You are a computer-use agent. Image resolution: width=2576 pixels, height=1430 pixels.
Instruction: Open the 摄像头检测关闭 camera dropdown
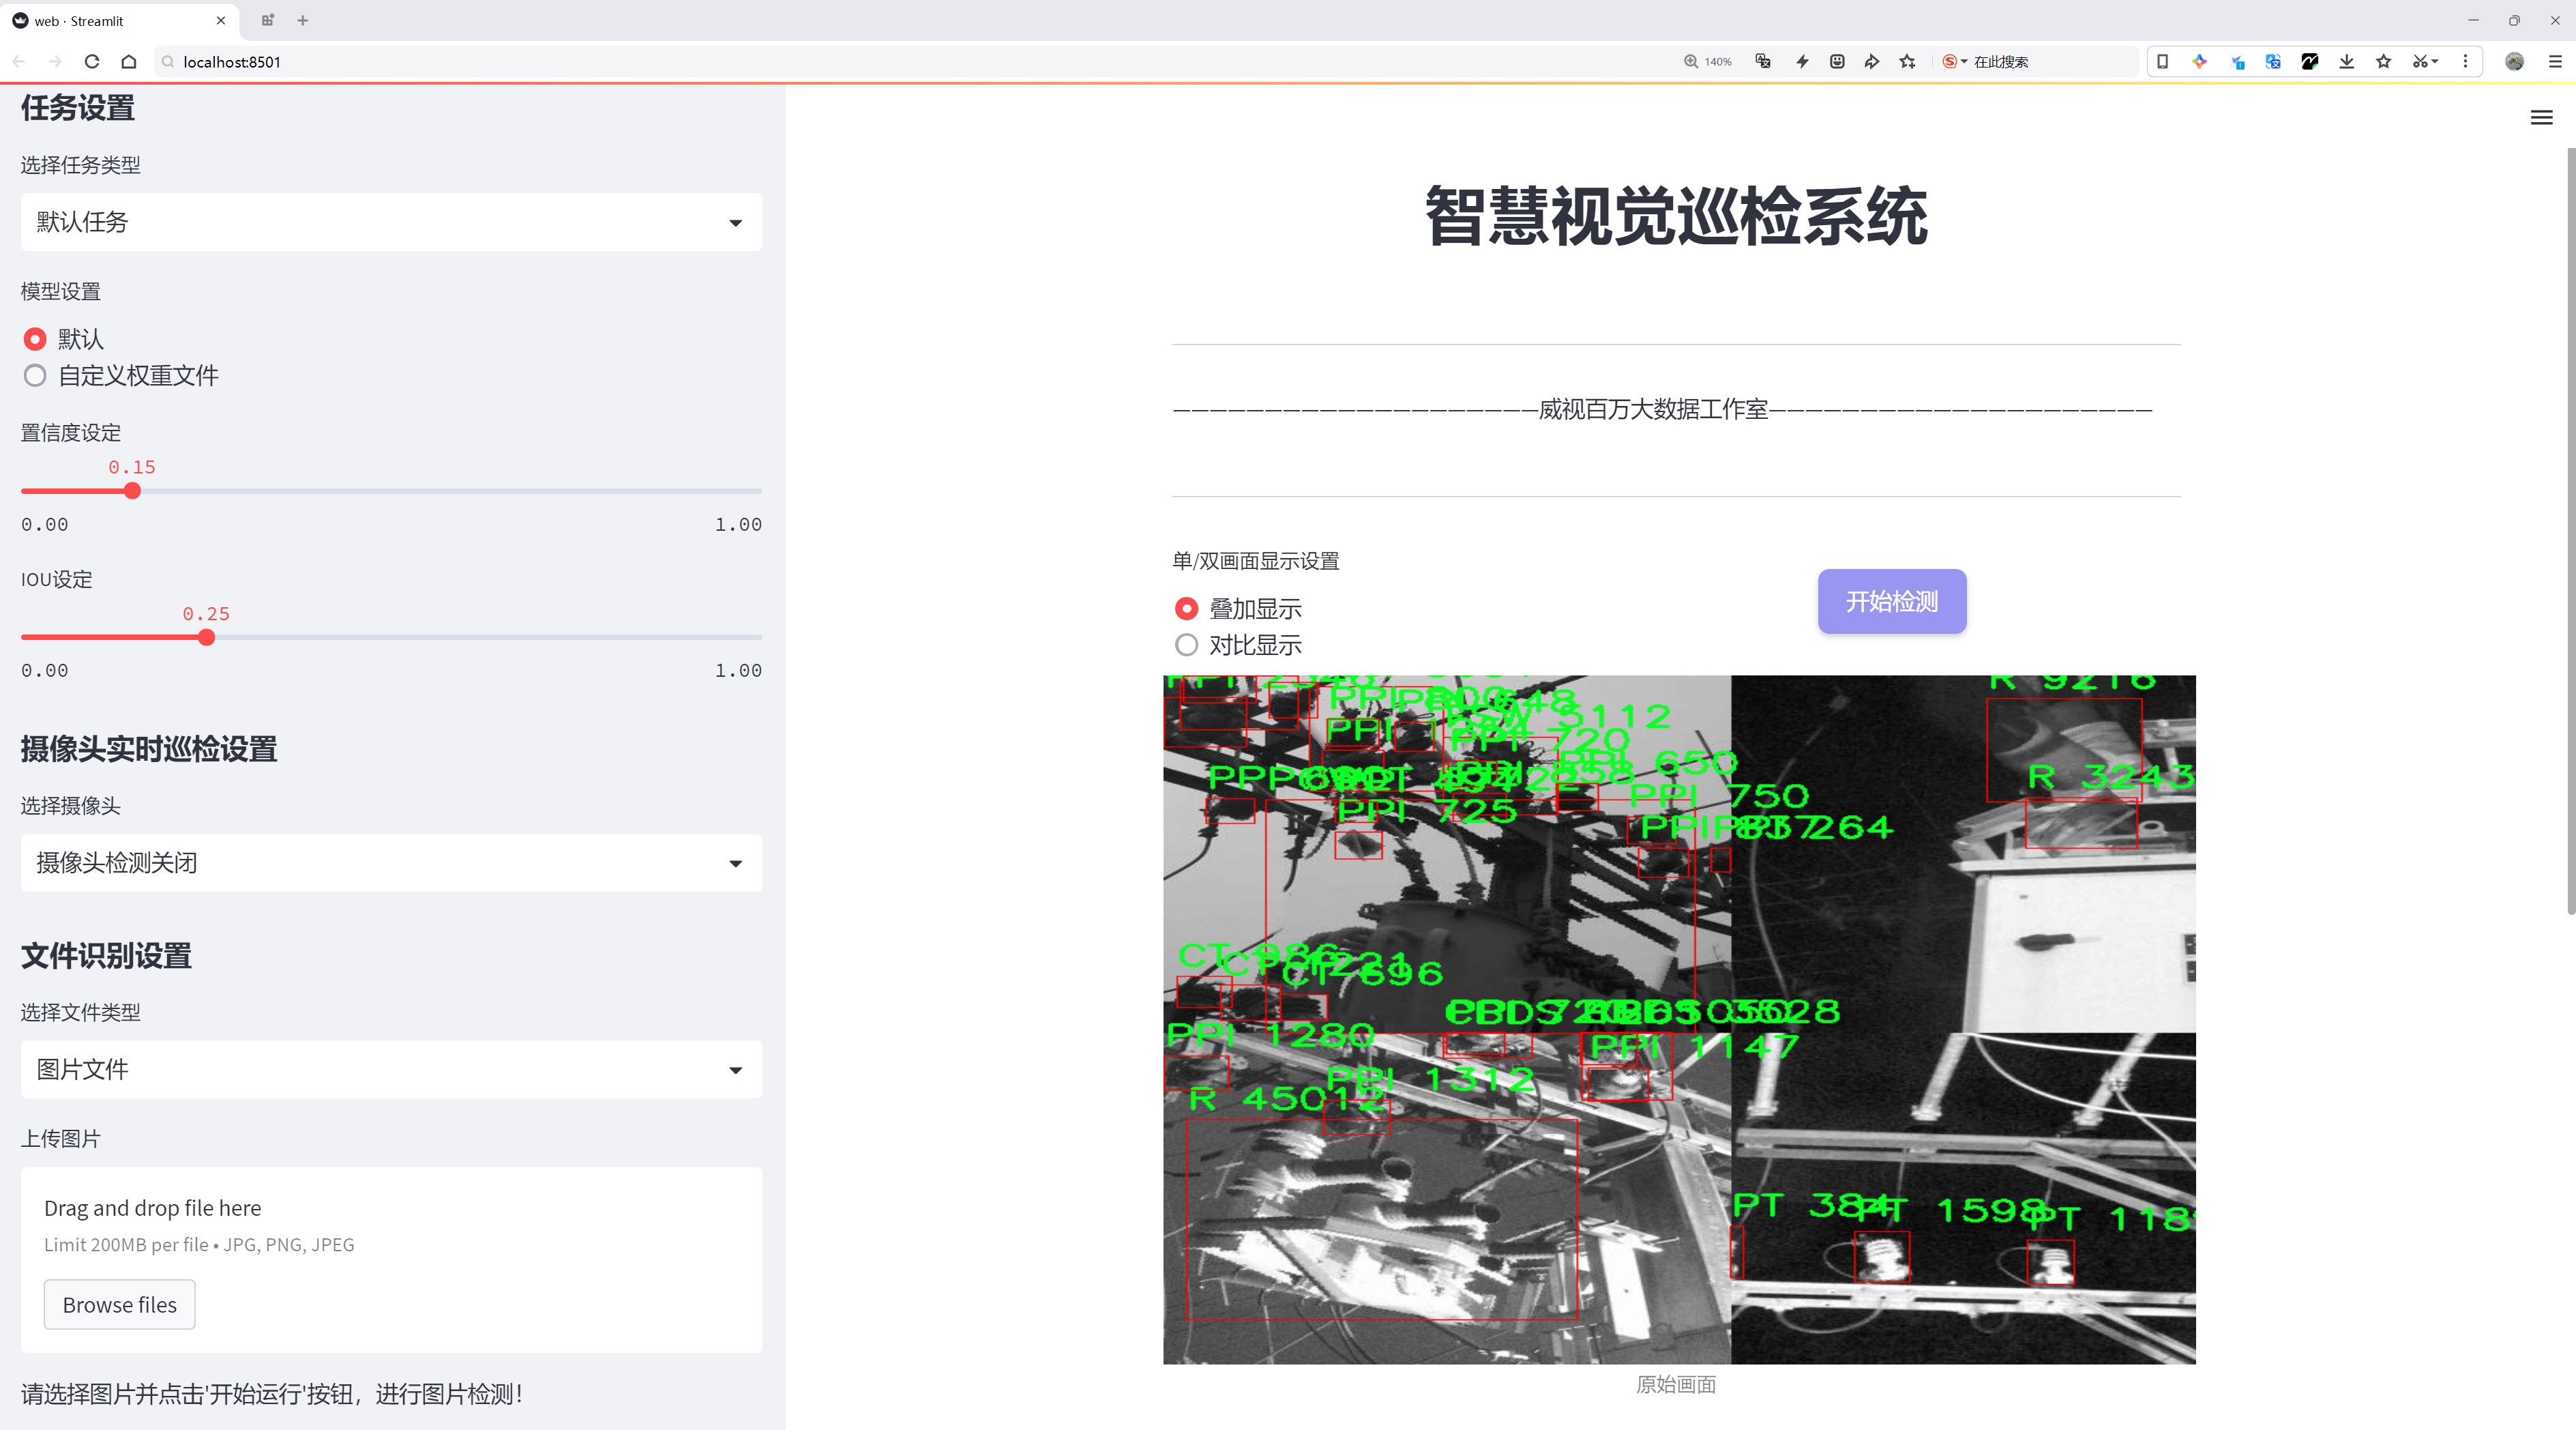[390, 862]
